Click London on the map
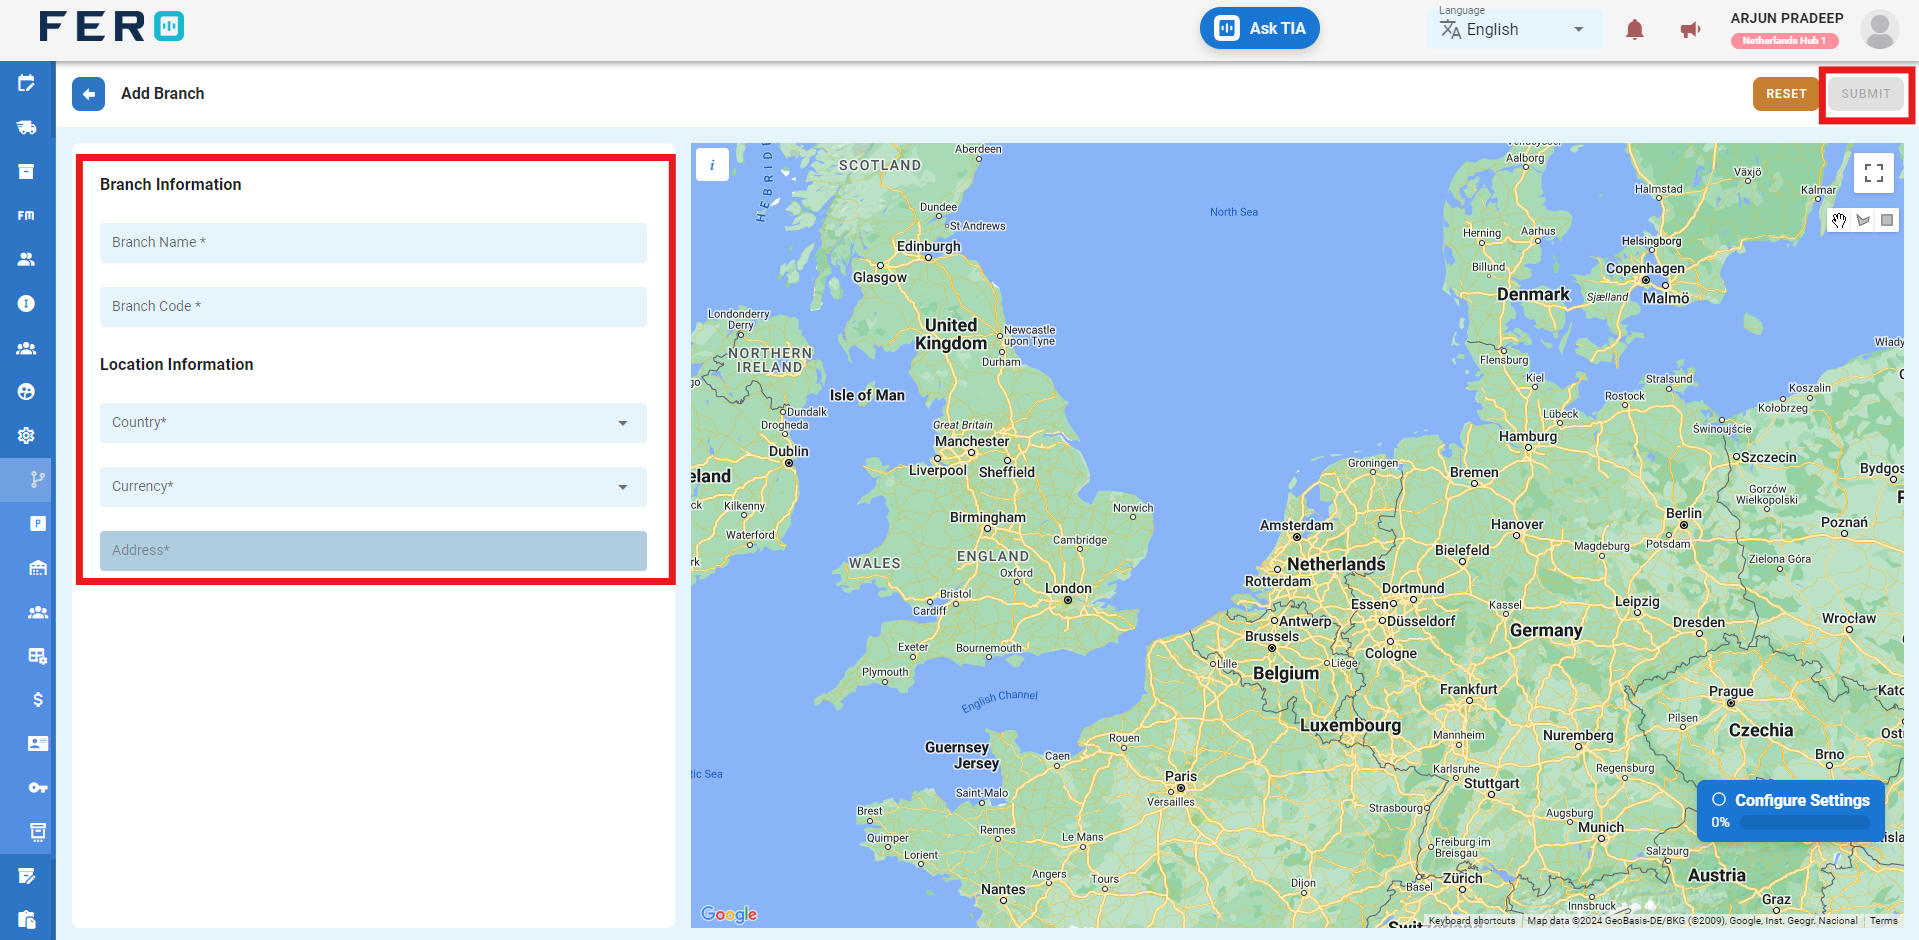1919x940 pixels. (x=1068, y=589)
